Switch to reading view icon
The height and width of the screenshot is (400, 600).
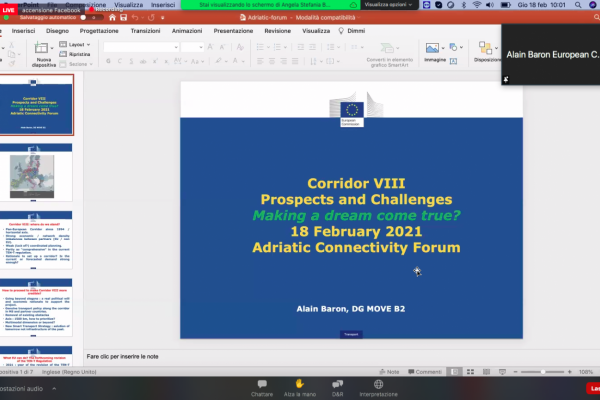(486, 372)
